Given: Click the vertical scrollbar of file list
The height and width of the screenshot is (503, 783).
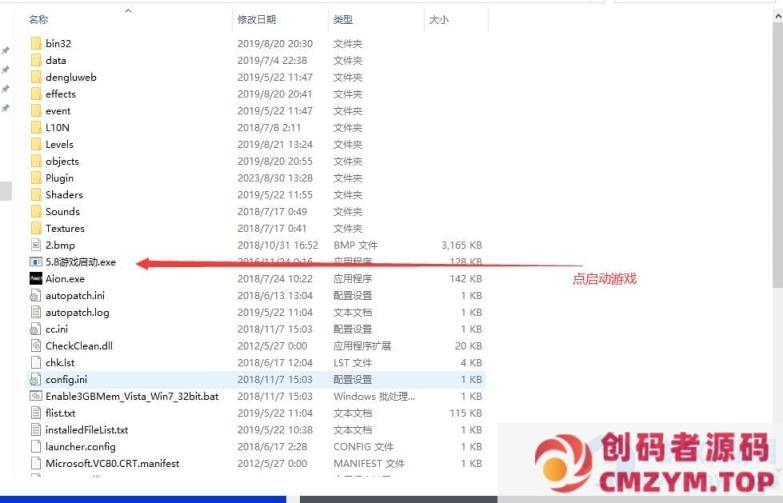Looking at the screenshot, I should (x=778, y=155).
